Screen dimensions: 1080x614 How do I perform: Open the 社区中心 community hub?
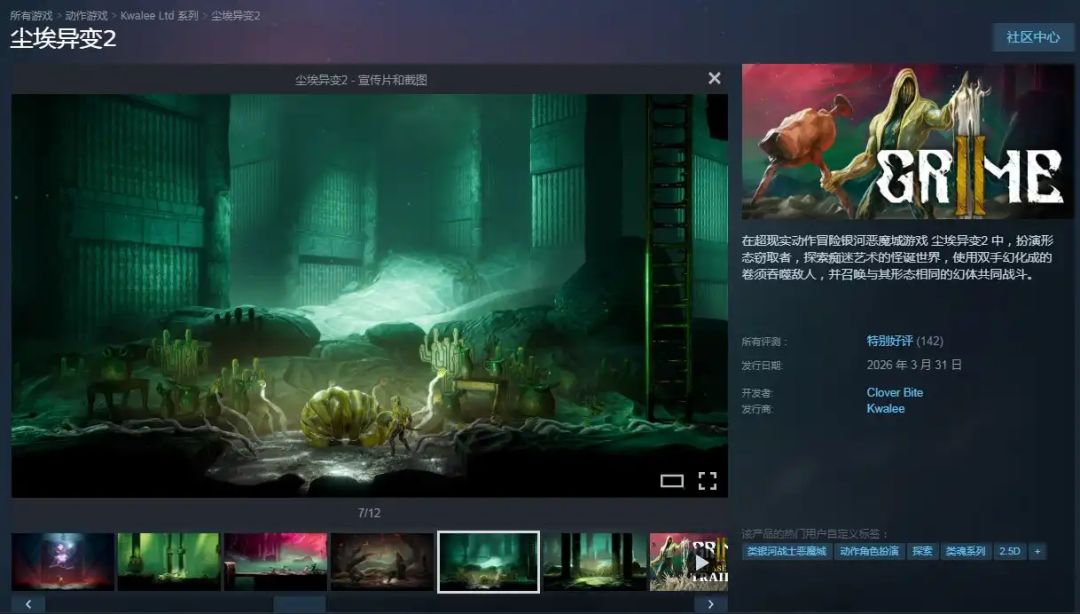1032,37
